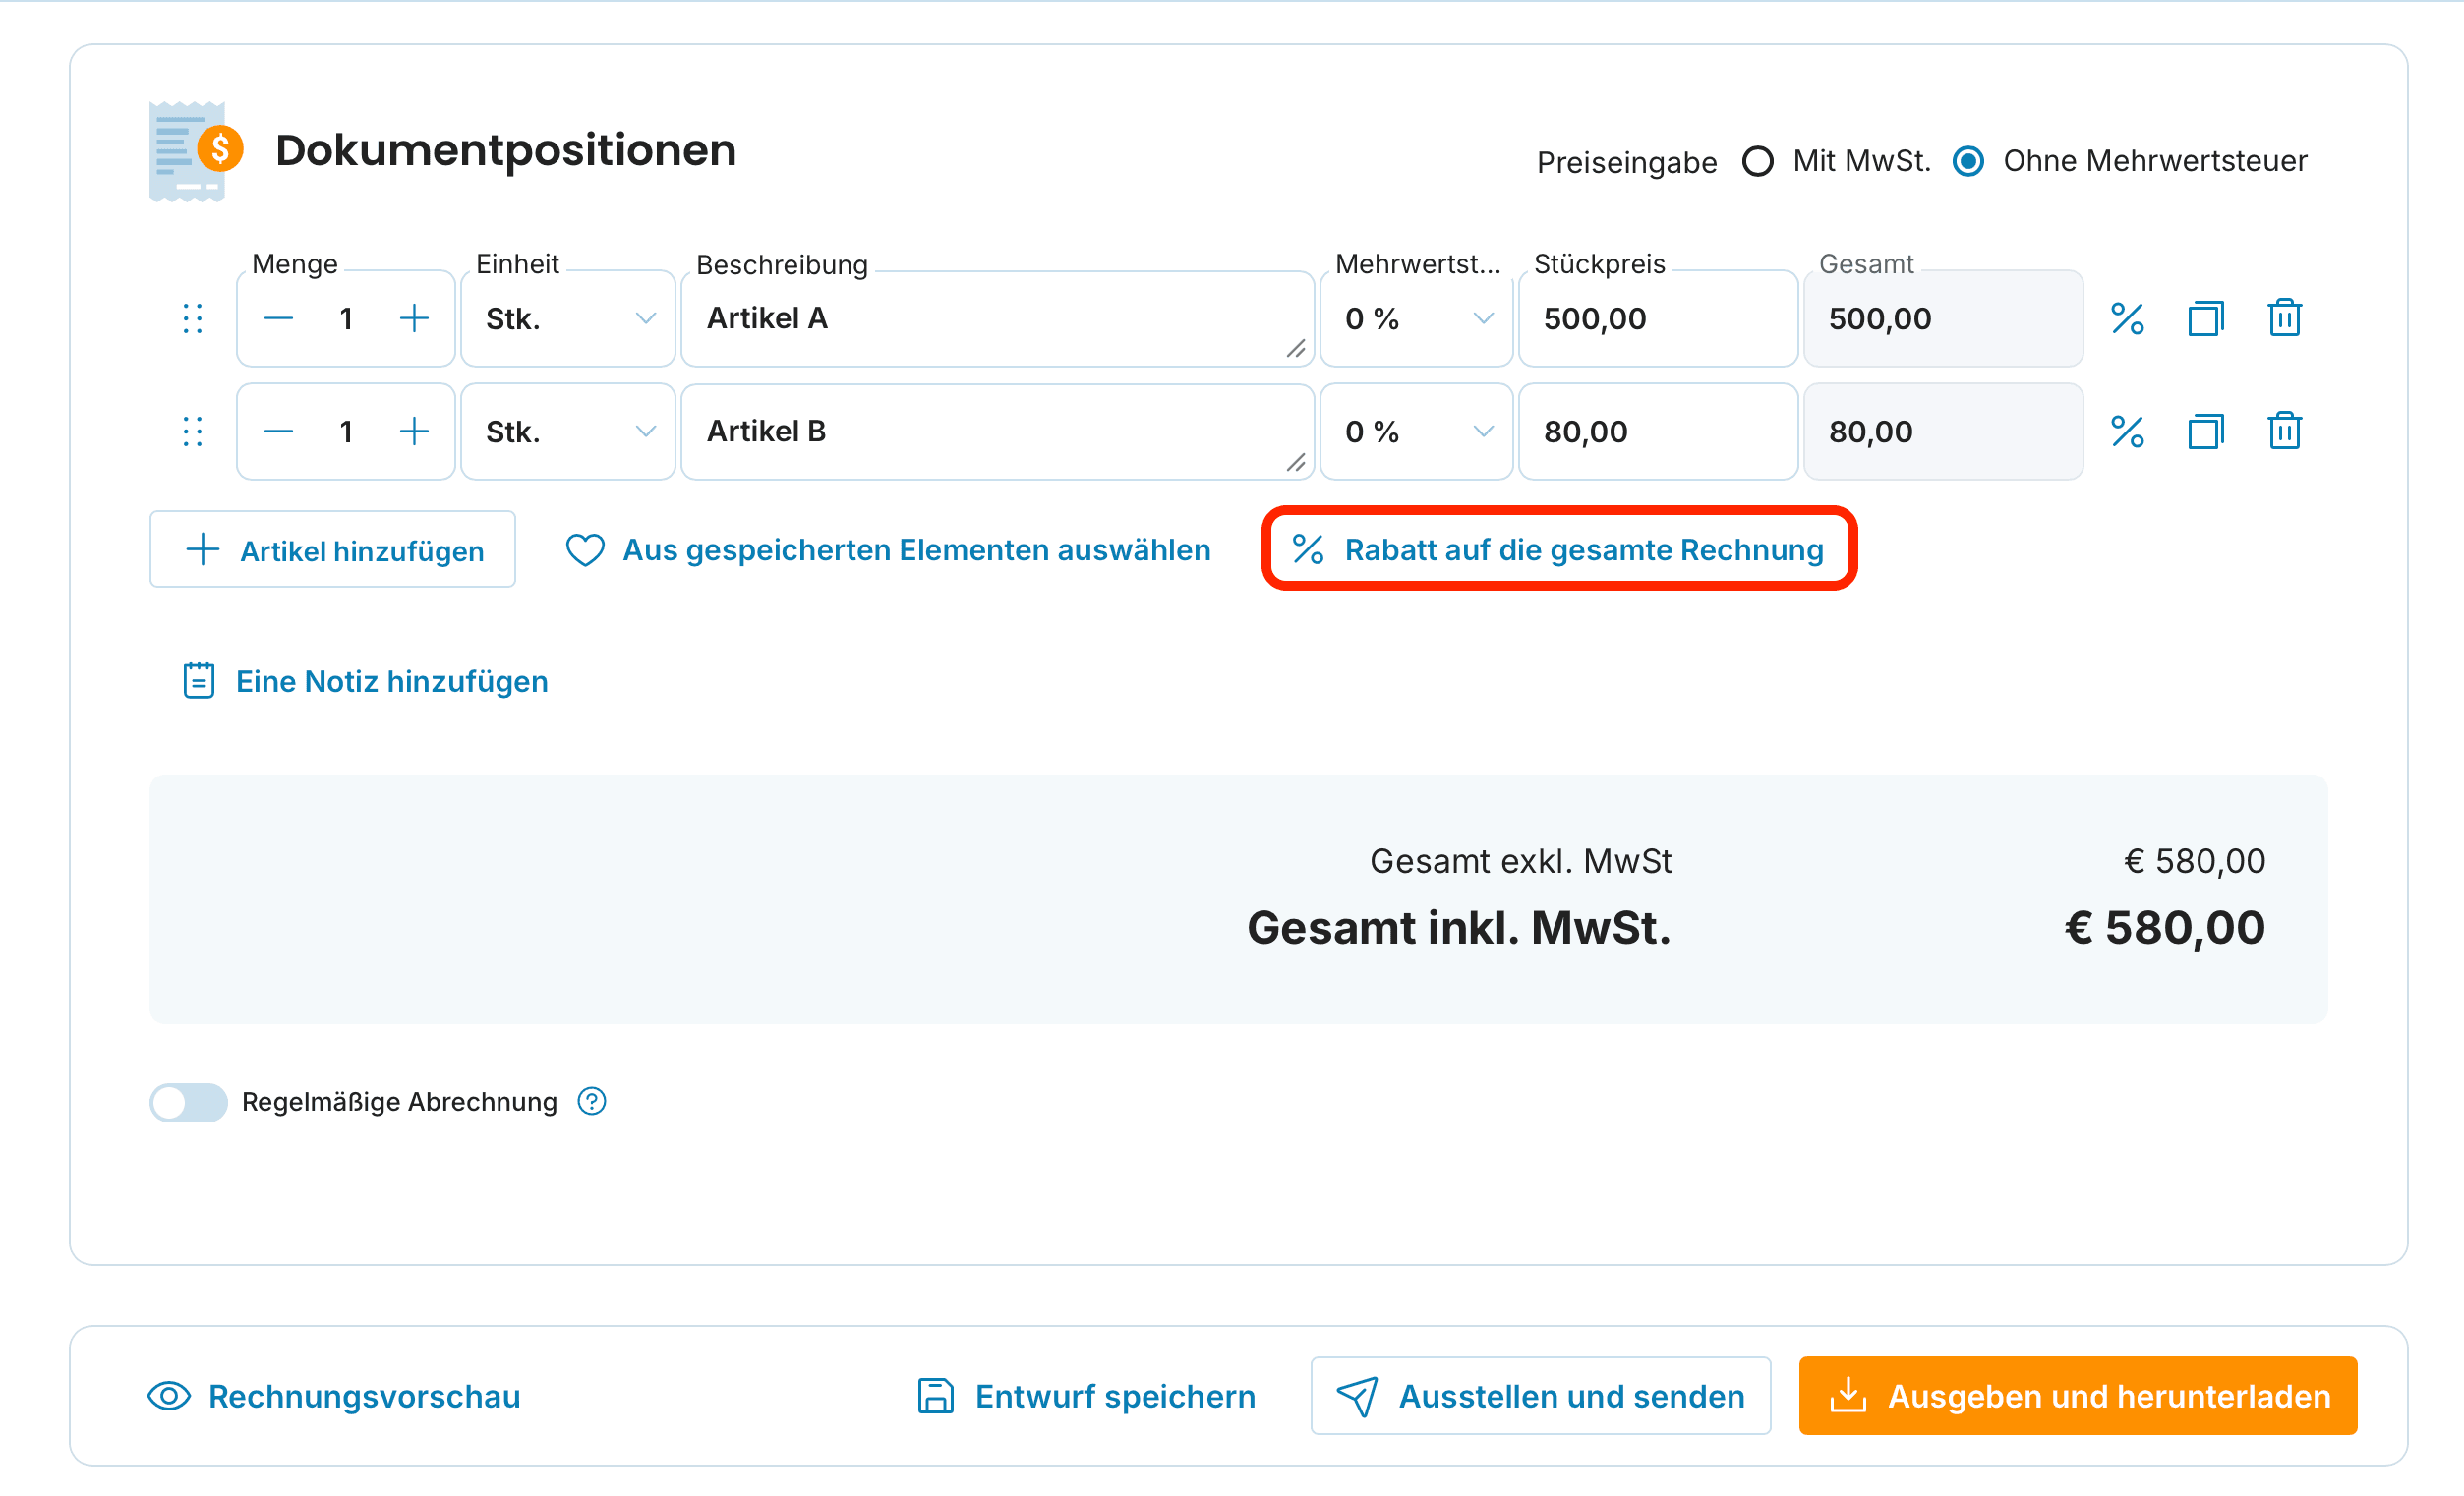Open the discount percent icon for Artikel B
Viewport: 2464px width, 1496px height.
tap(2127, 432)
